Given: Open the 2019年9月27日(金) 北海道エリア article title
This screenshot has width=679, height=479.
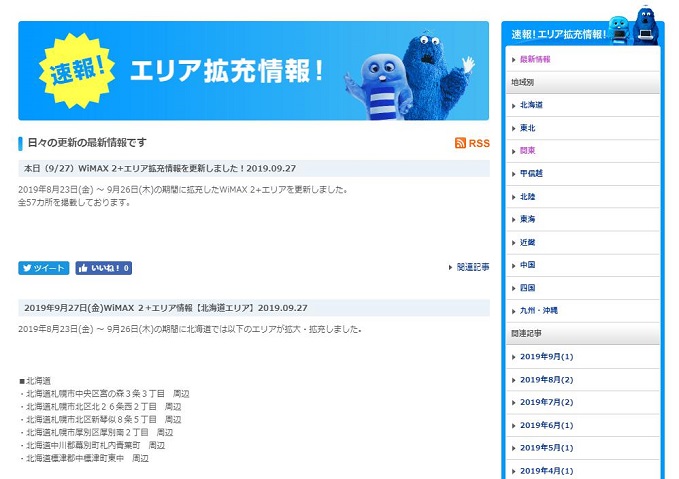Looking at the screenshot, I should (x=165, y=308).
